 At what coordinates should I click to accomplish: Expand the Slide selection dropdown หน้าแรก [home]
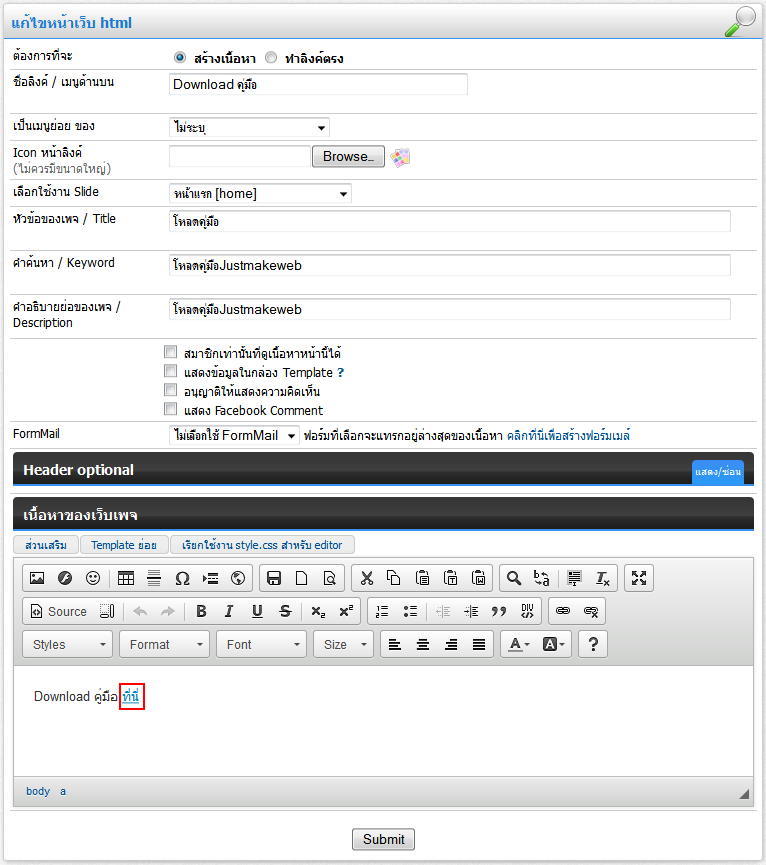(x=260, y=194)
